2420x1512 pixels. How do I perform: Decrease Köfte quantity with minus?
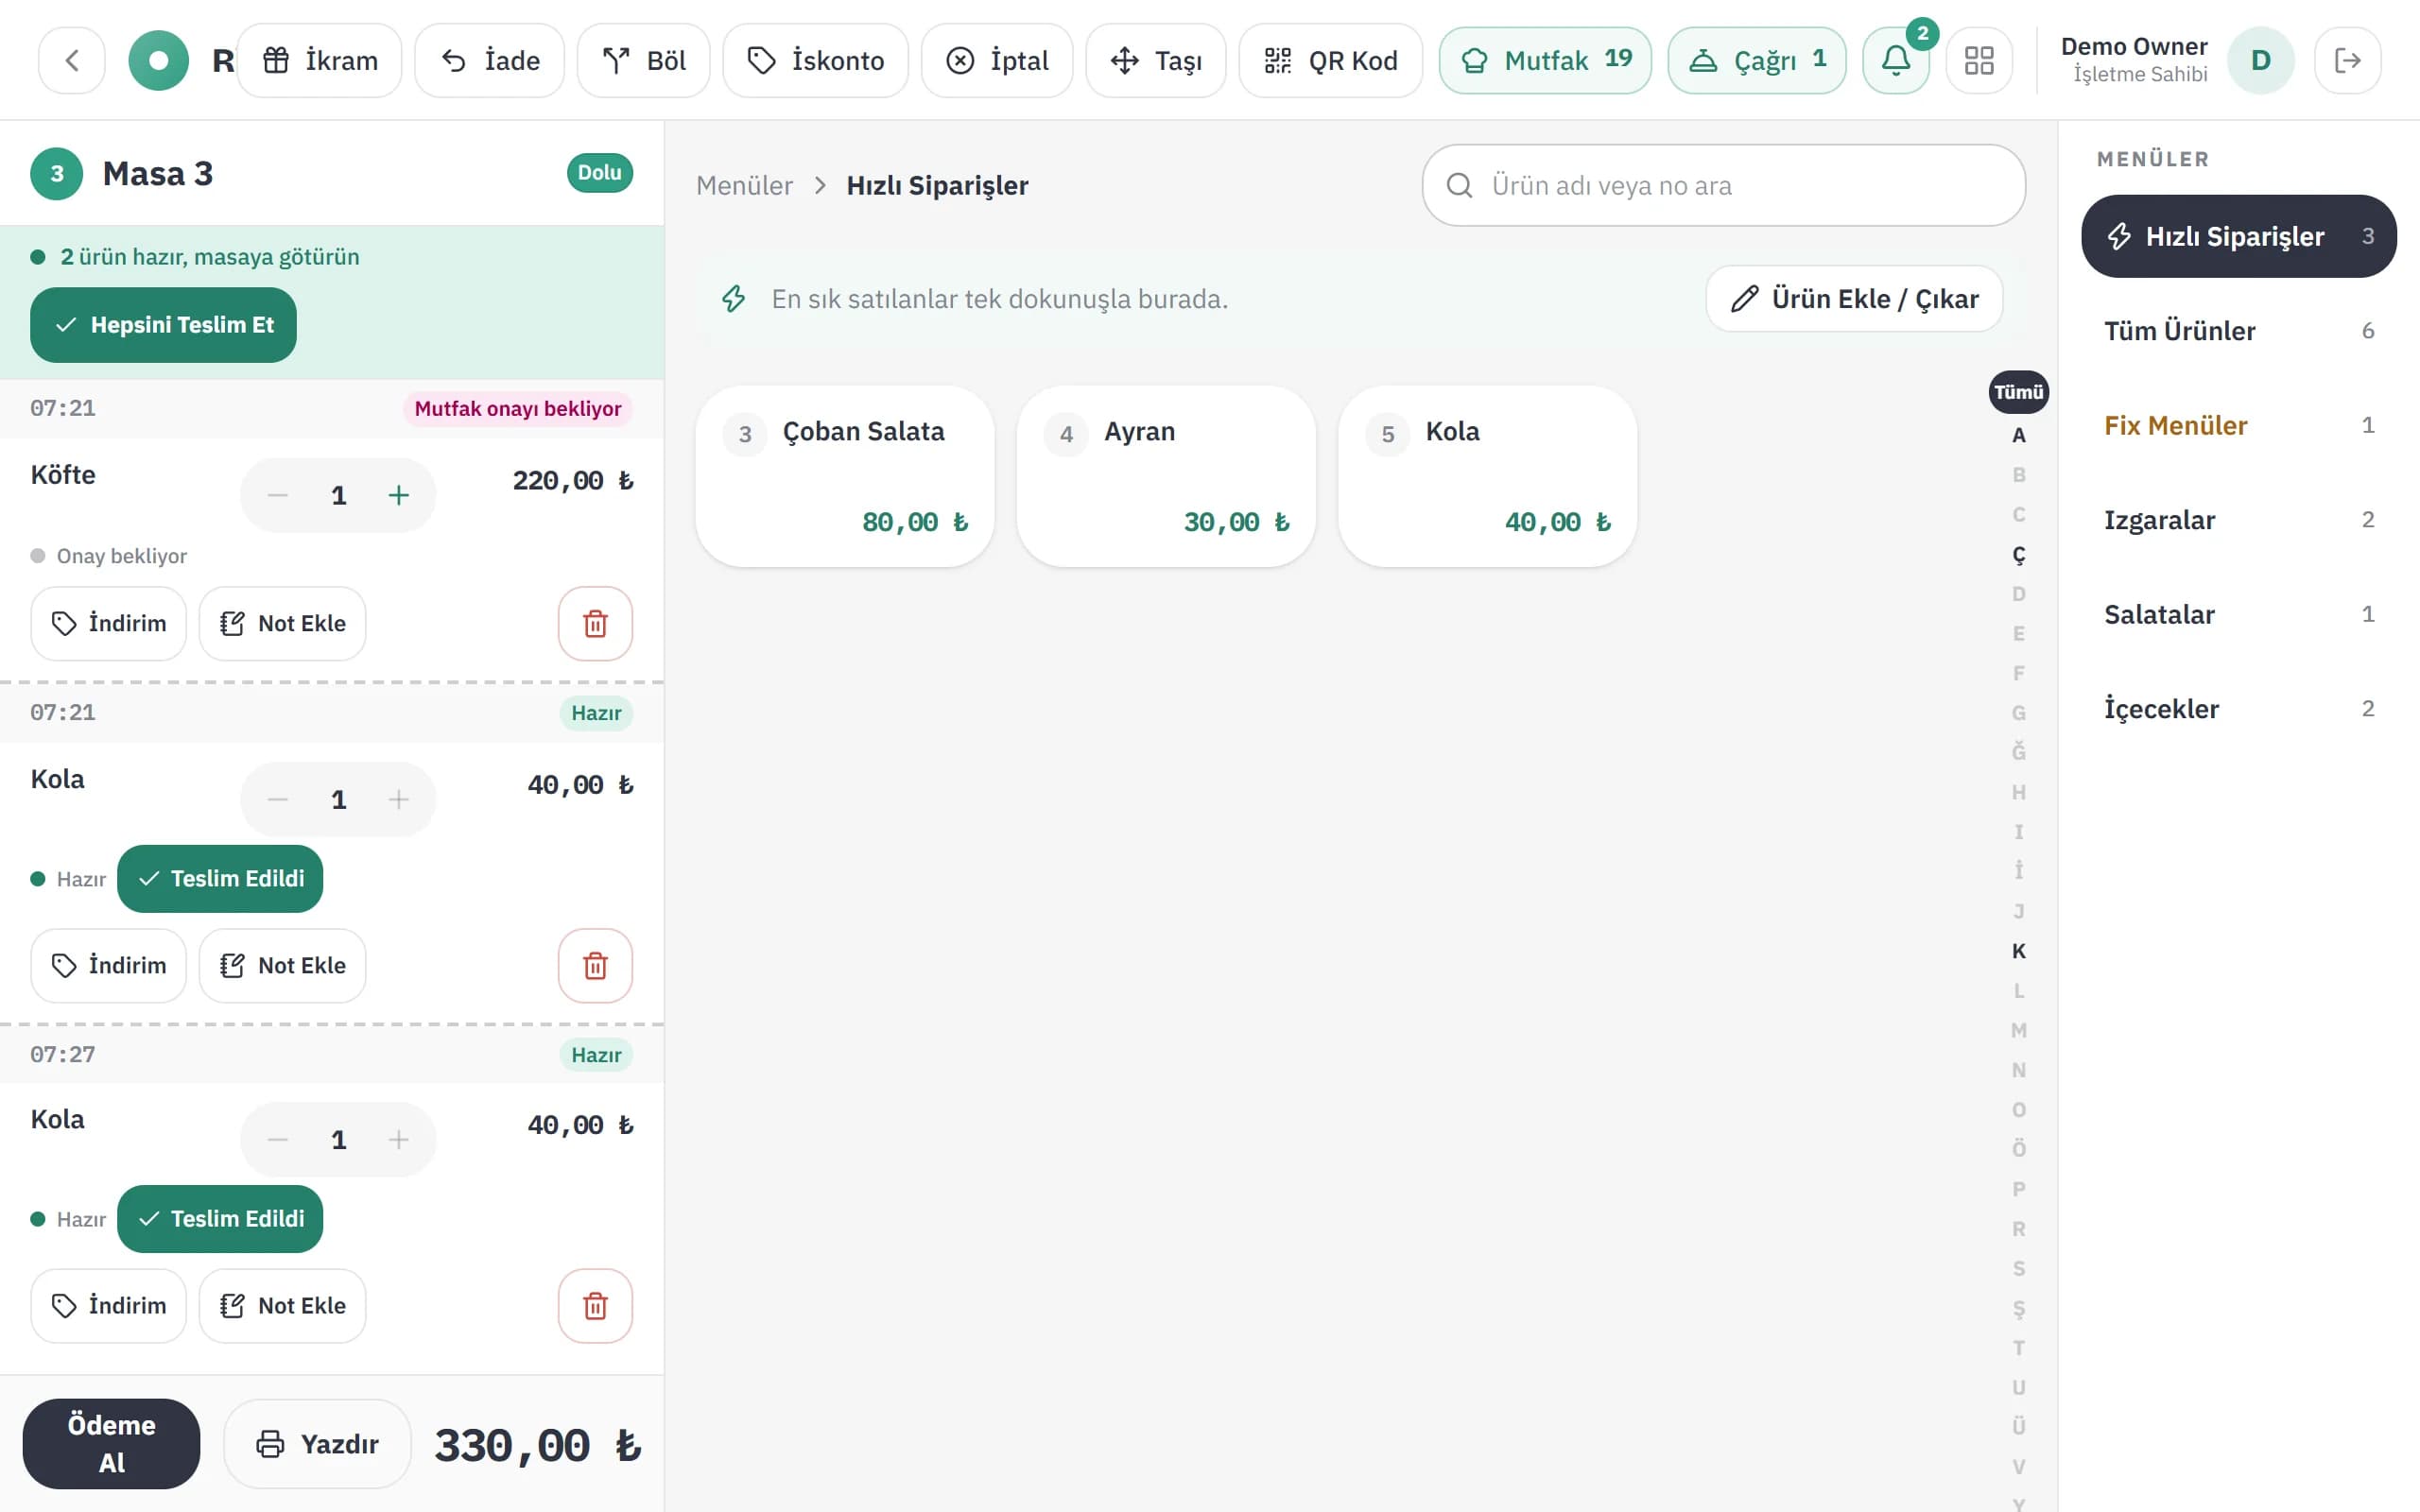278,495
